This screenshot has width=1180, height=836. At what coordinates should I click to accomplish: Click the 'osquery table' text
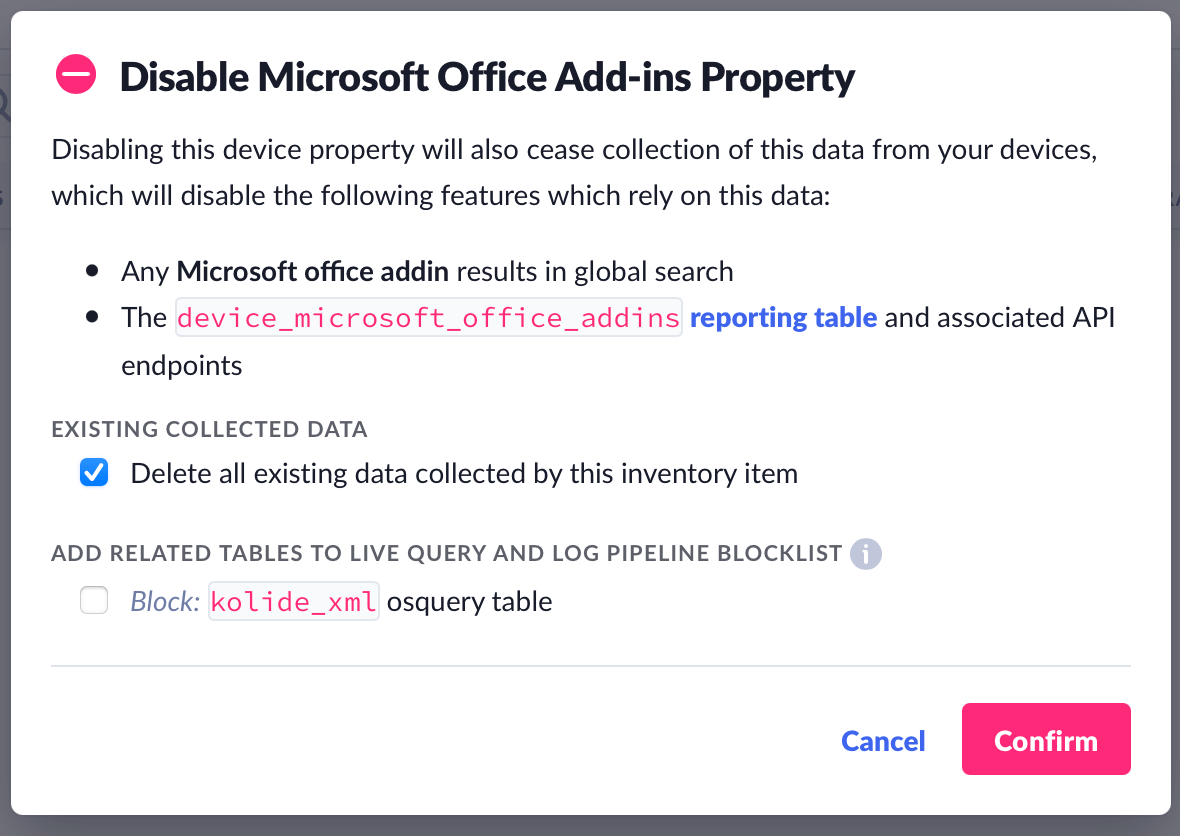(x=469, y=602)
